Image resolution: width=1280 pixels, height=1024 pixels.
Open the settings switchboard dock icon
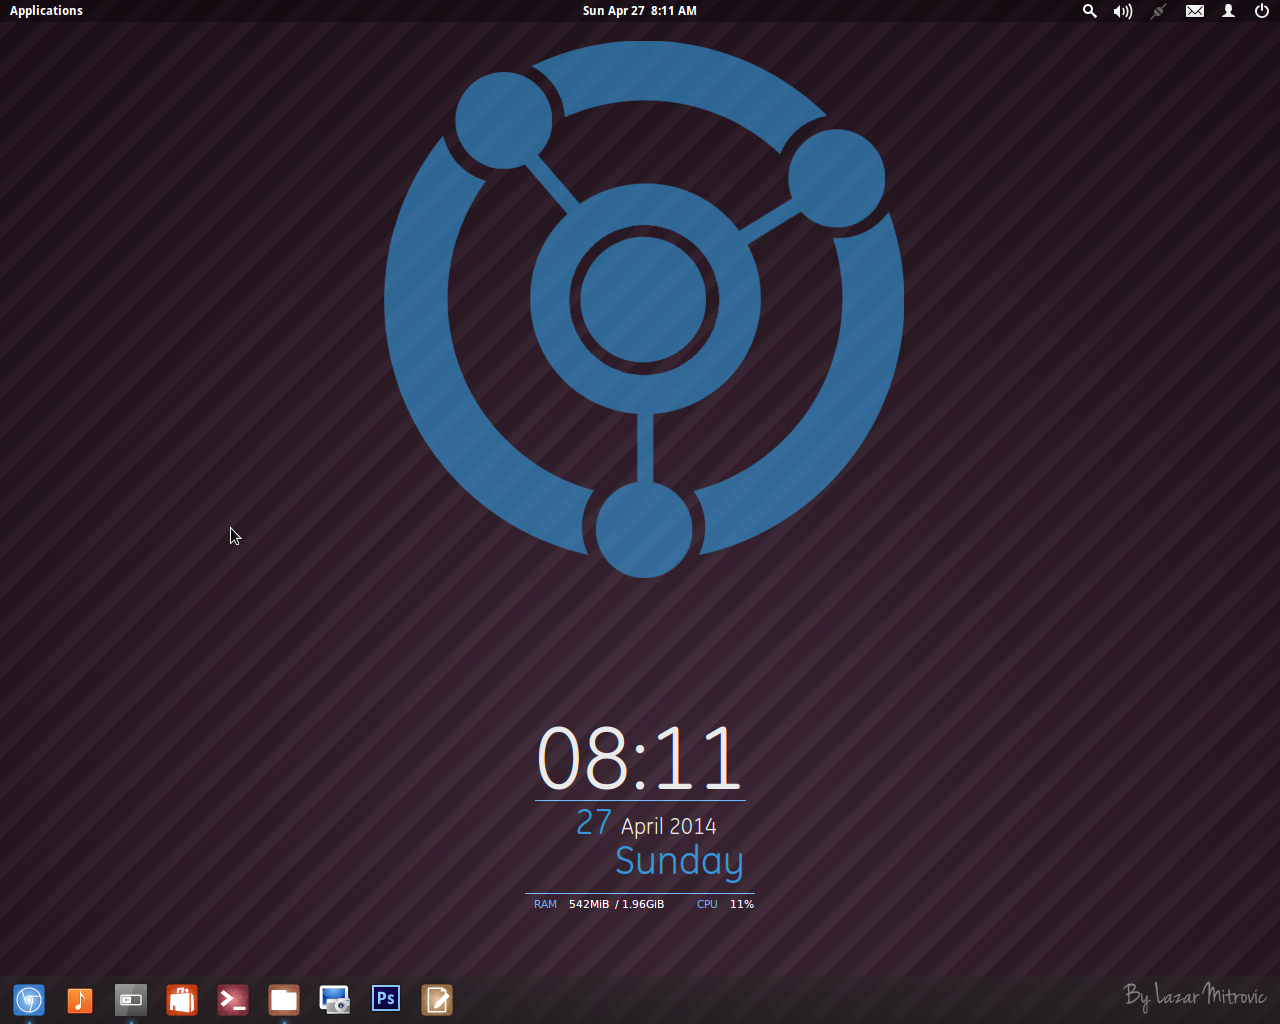(x=131, y=999)
